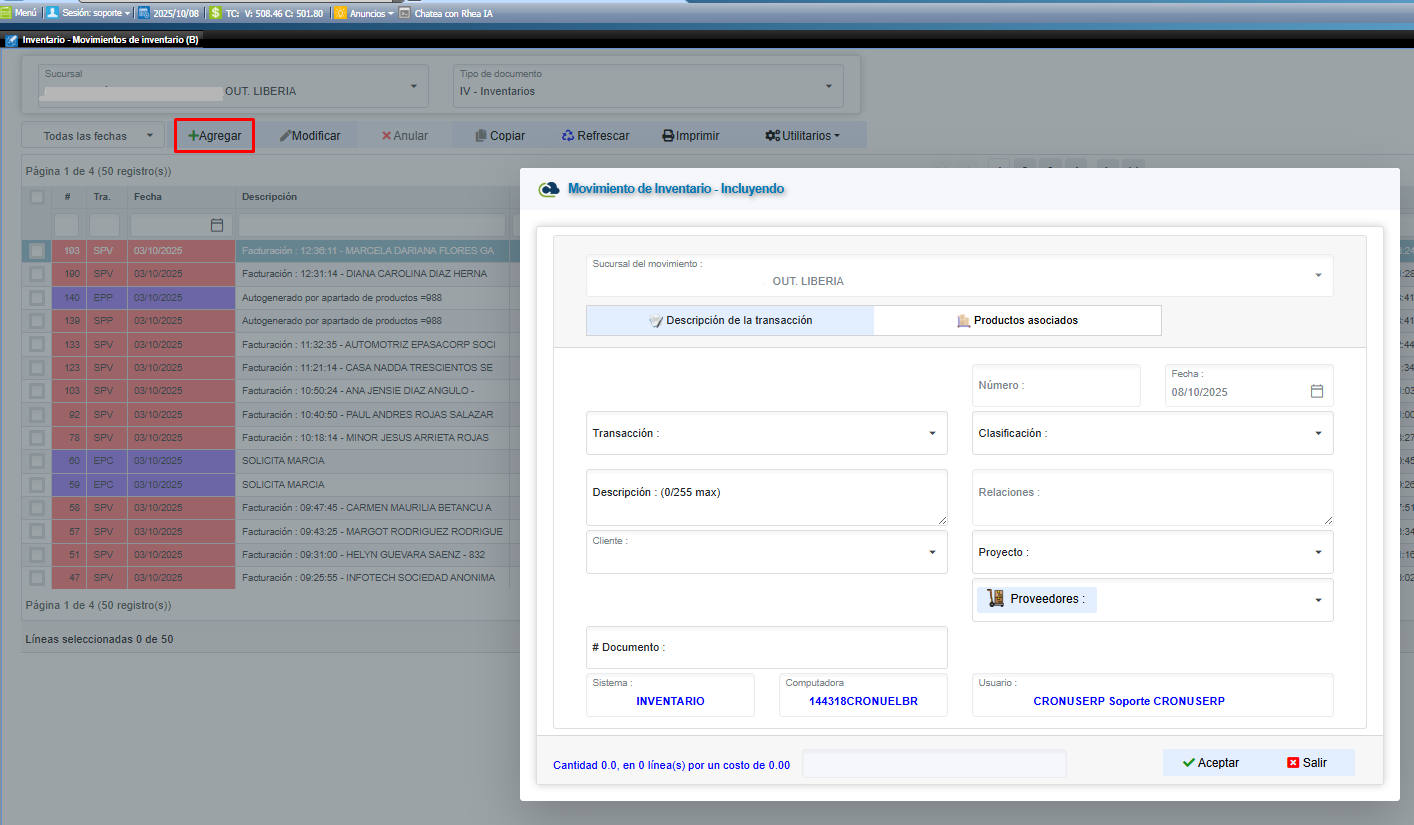Image resolution: width=1414 pixels, height=825 pixels.
Task: Expand the Proveedores dropdown list
Action: click(1317, 600)
